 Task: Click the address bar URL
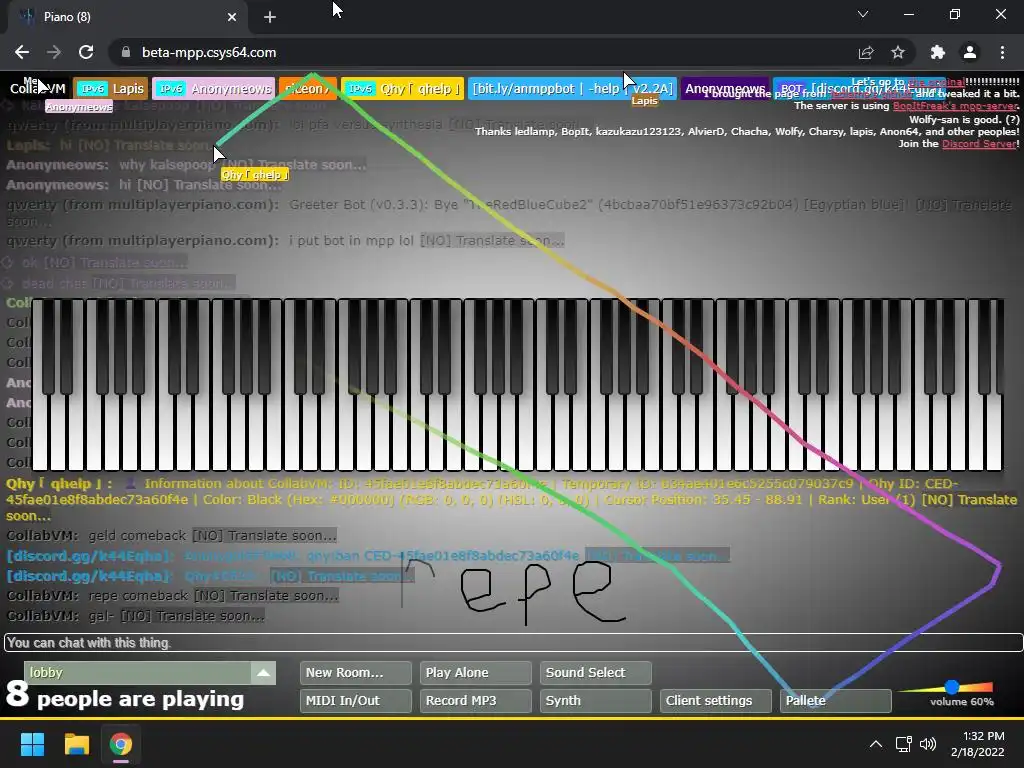[209, 52]
